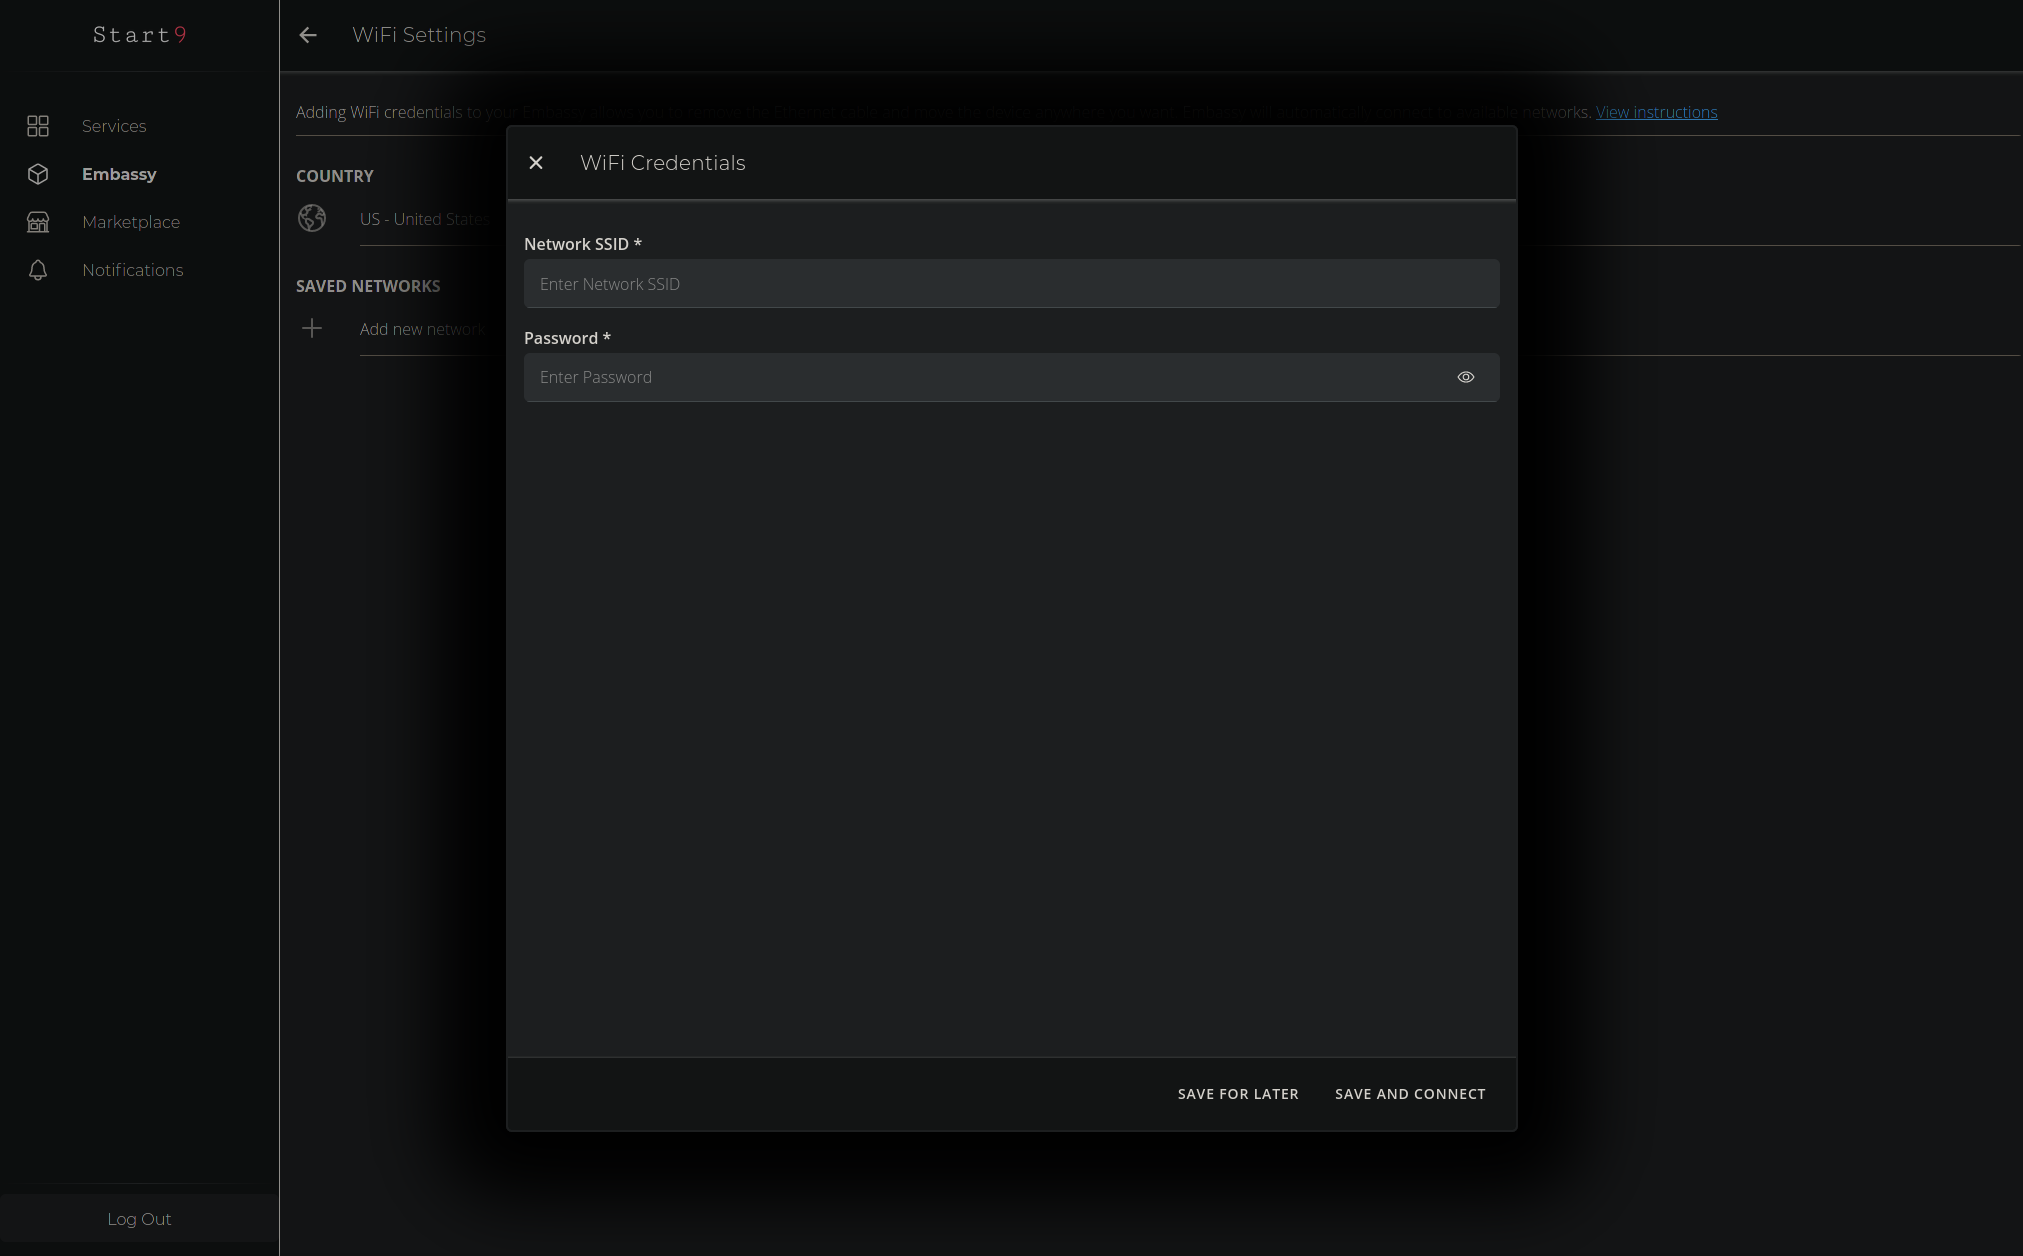Toggle password visibility eye icon

(1465, 377)
